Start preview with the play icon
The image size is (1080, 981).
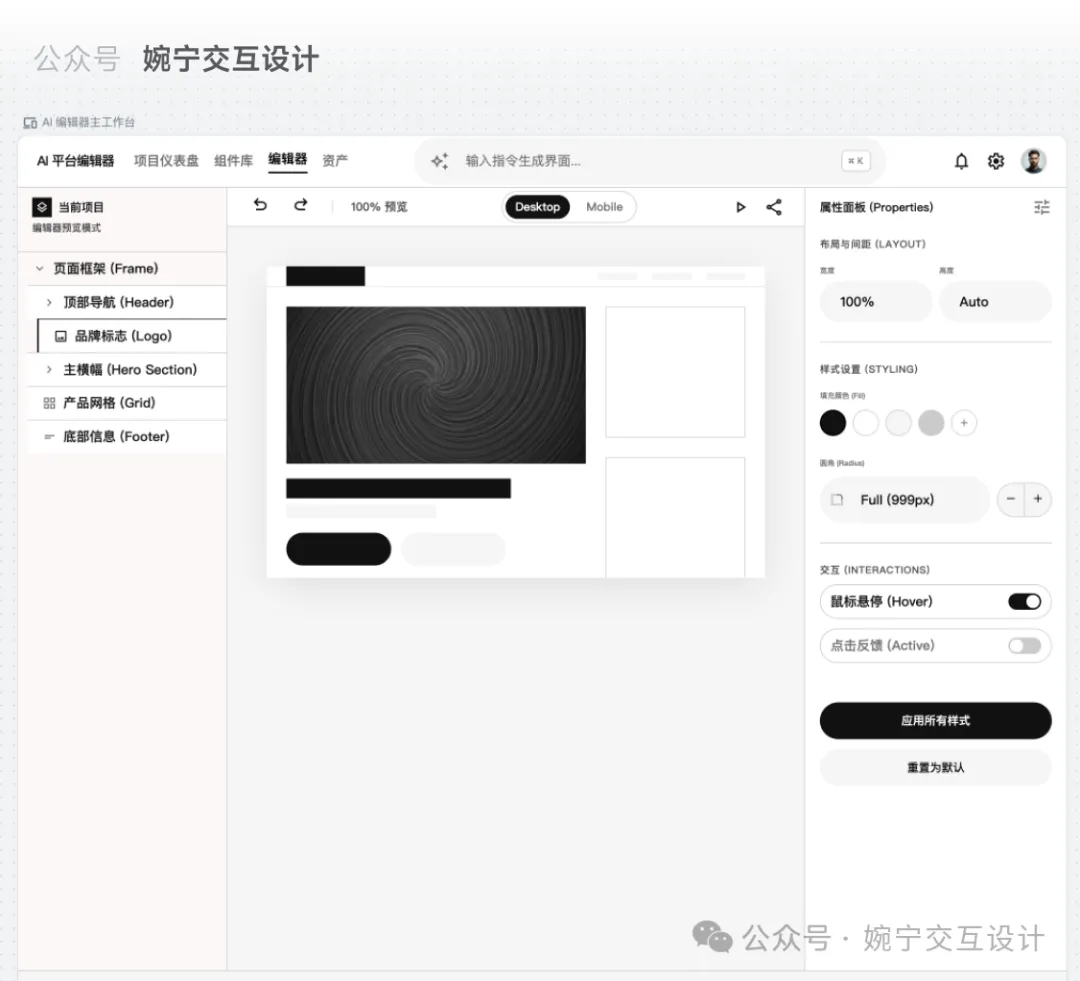(x=740, y=207)
